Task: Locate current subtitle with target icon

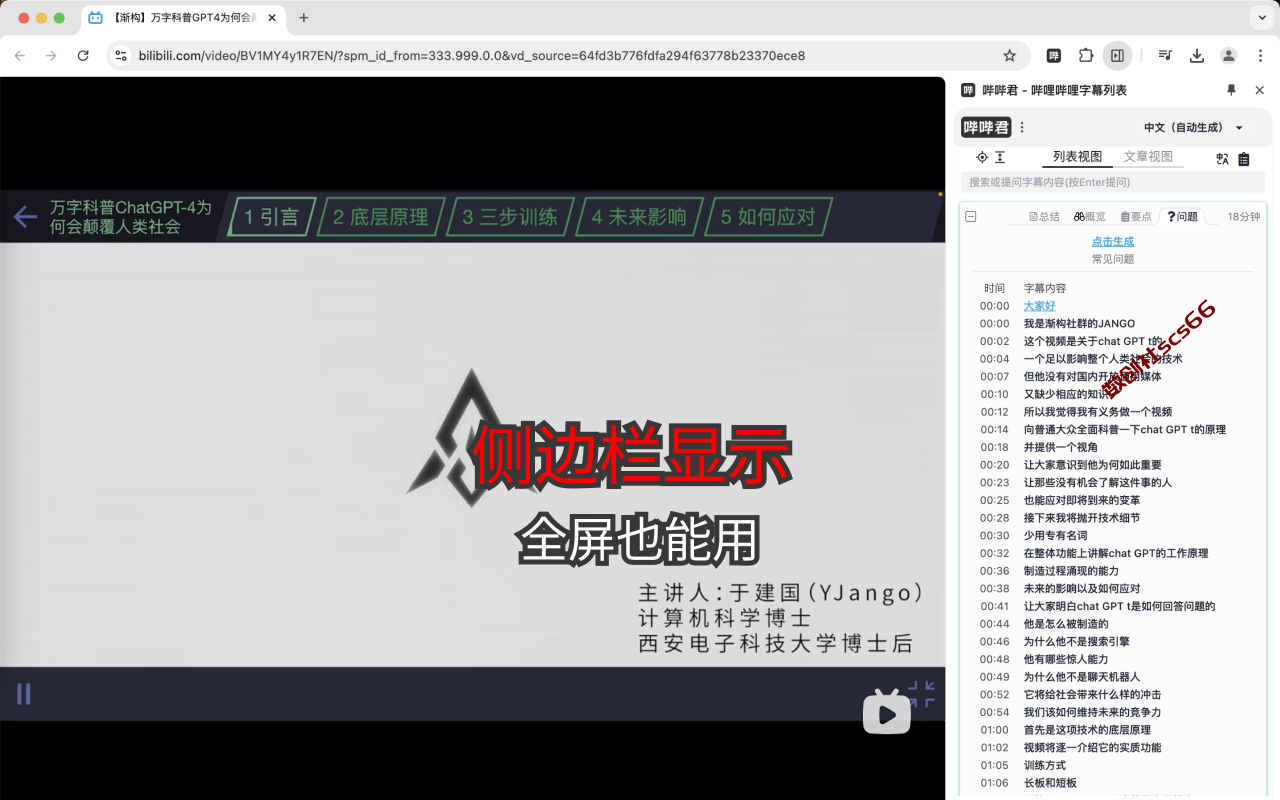Action: tap(982, 157)
